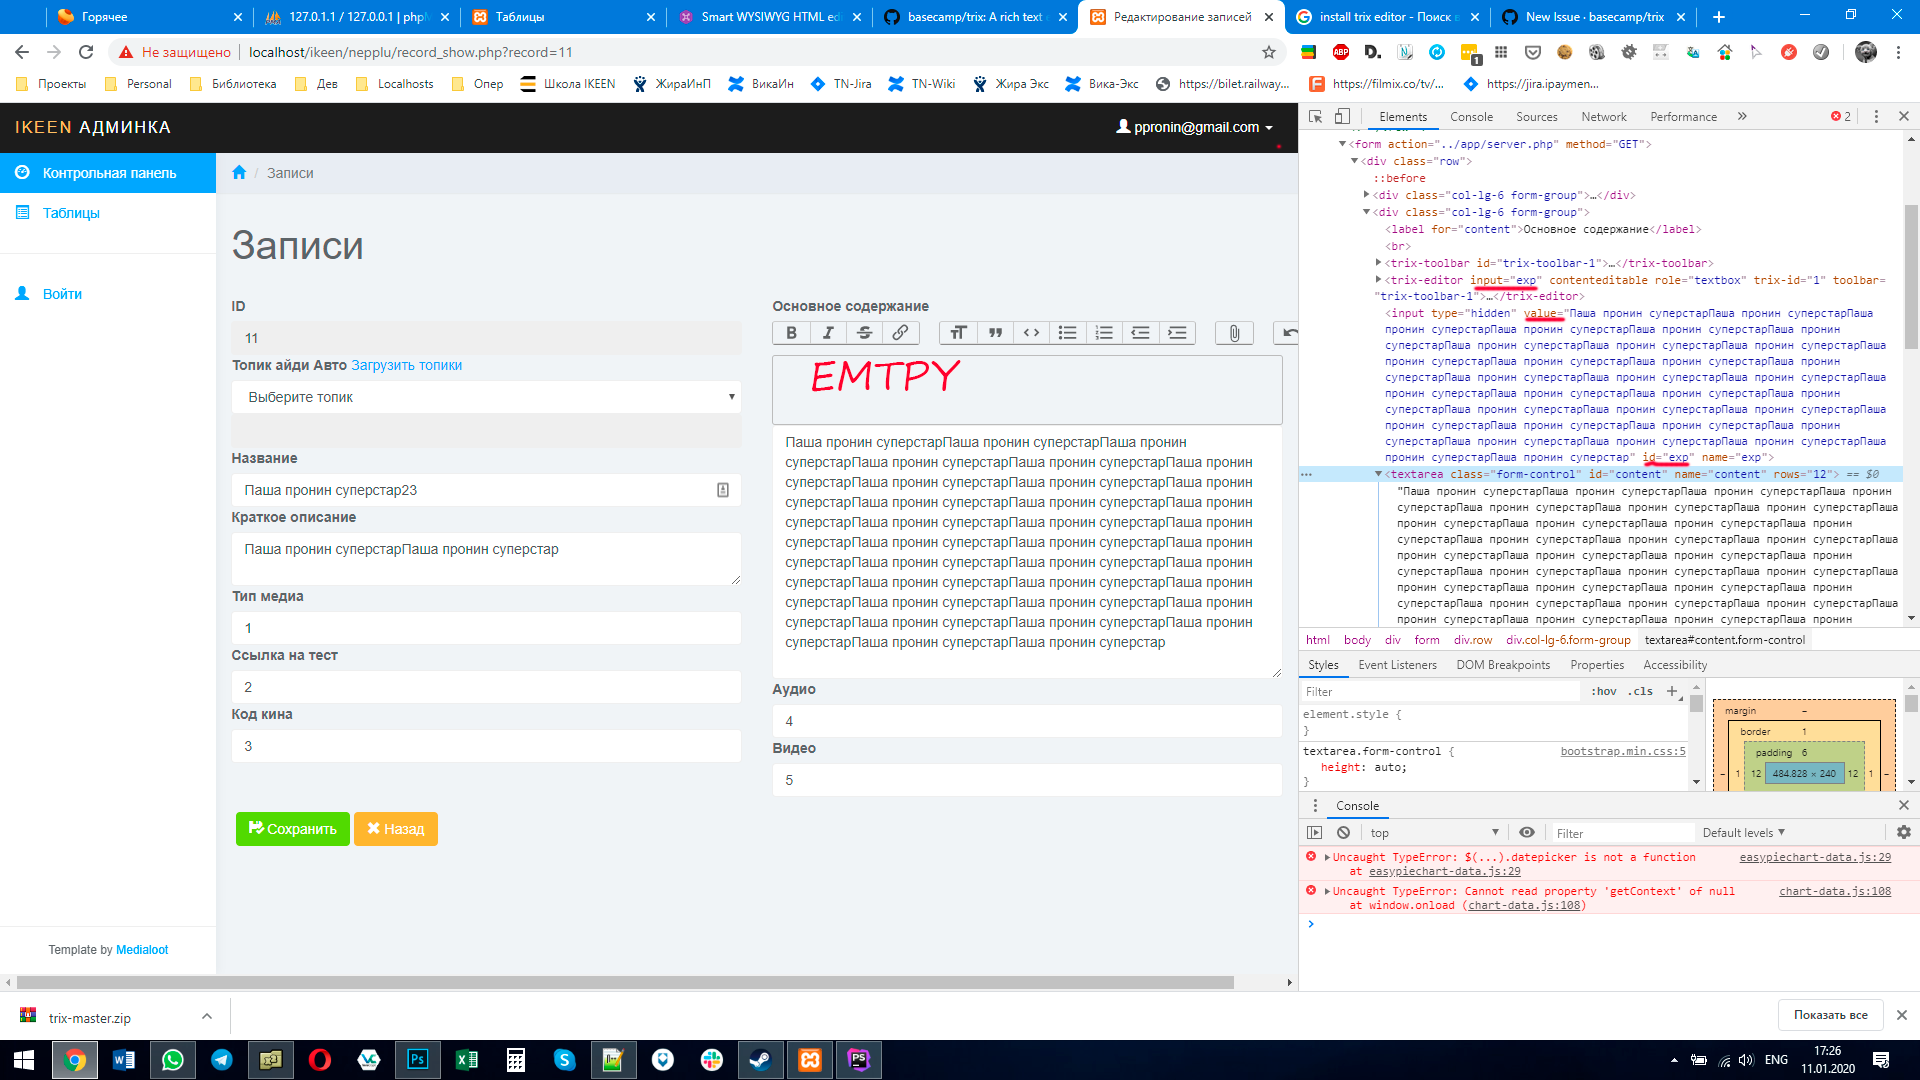
Task: Switch to the Network tab in DevTools
Action: click(1604, 116)
